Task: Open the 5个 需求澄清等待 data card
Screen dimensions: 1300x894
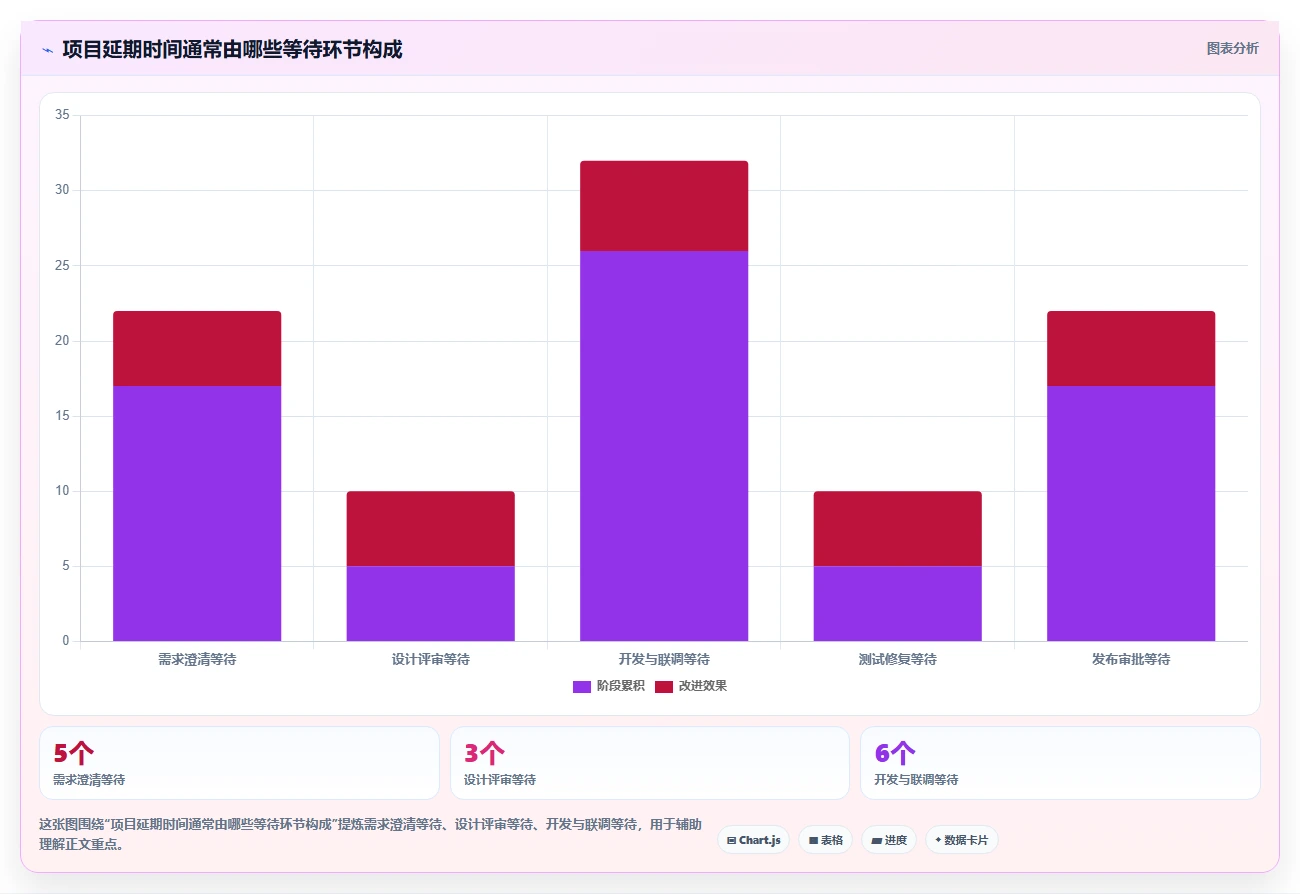Action: click(x=239, y=763)
